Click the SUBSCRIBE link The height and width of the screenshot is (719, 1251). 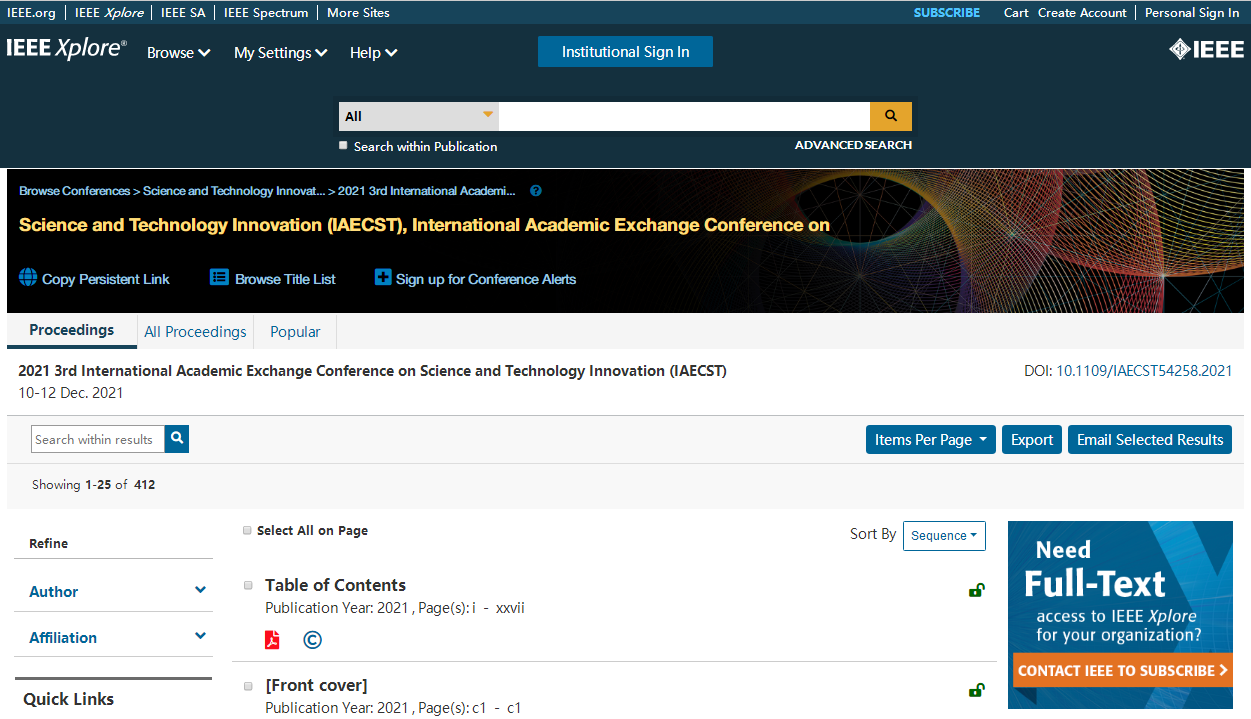point(946,13)
